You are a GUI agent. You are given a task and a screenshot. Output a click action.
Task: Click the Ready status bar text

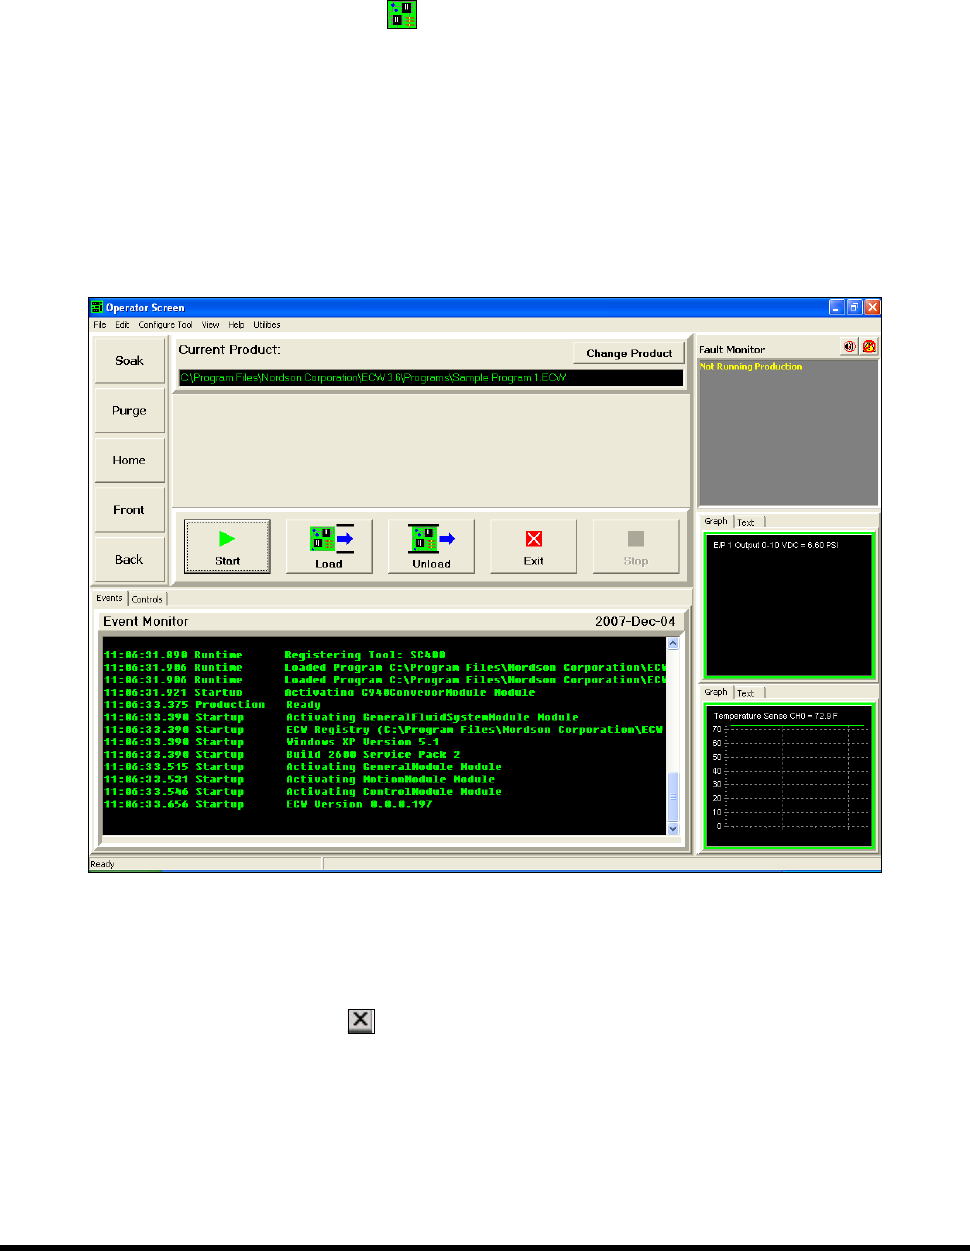click(103, 864)
